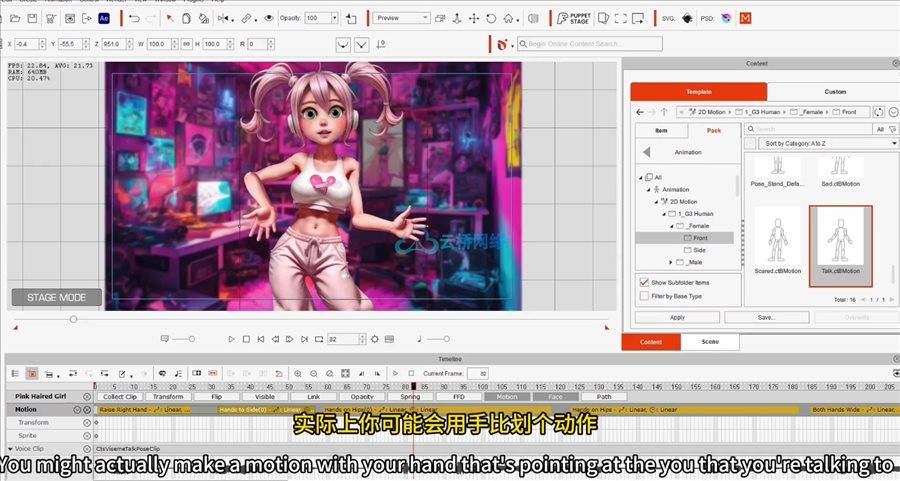
Task: Toggle the full screen brackets icon
Action: coord(620,18)
